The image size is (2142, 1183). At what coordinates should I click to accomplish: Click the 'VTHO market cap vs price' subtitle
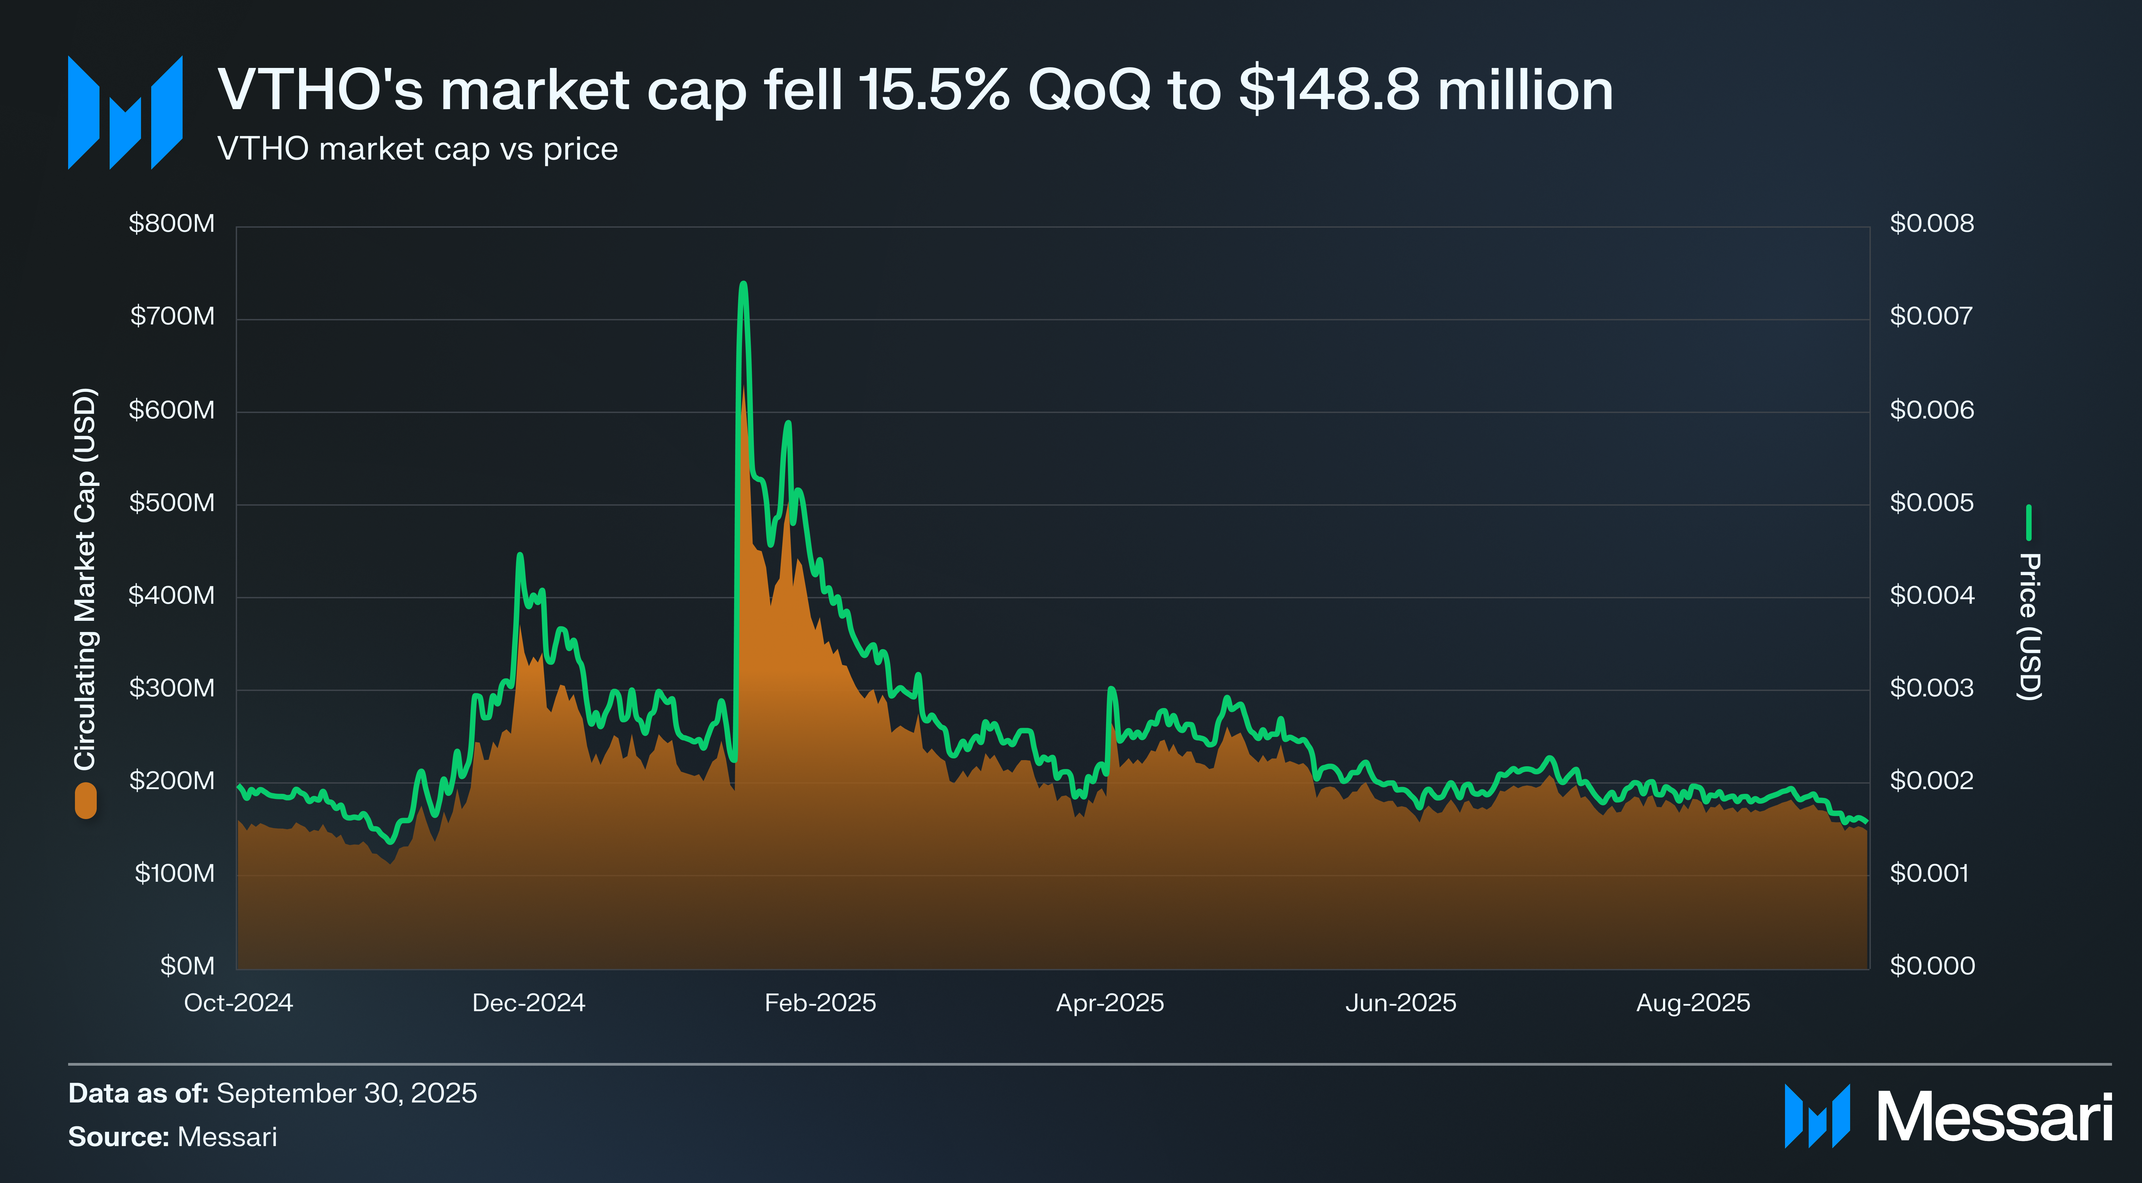tap(417, 149)
